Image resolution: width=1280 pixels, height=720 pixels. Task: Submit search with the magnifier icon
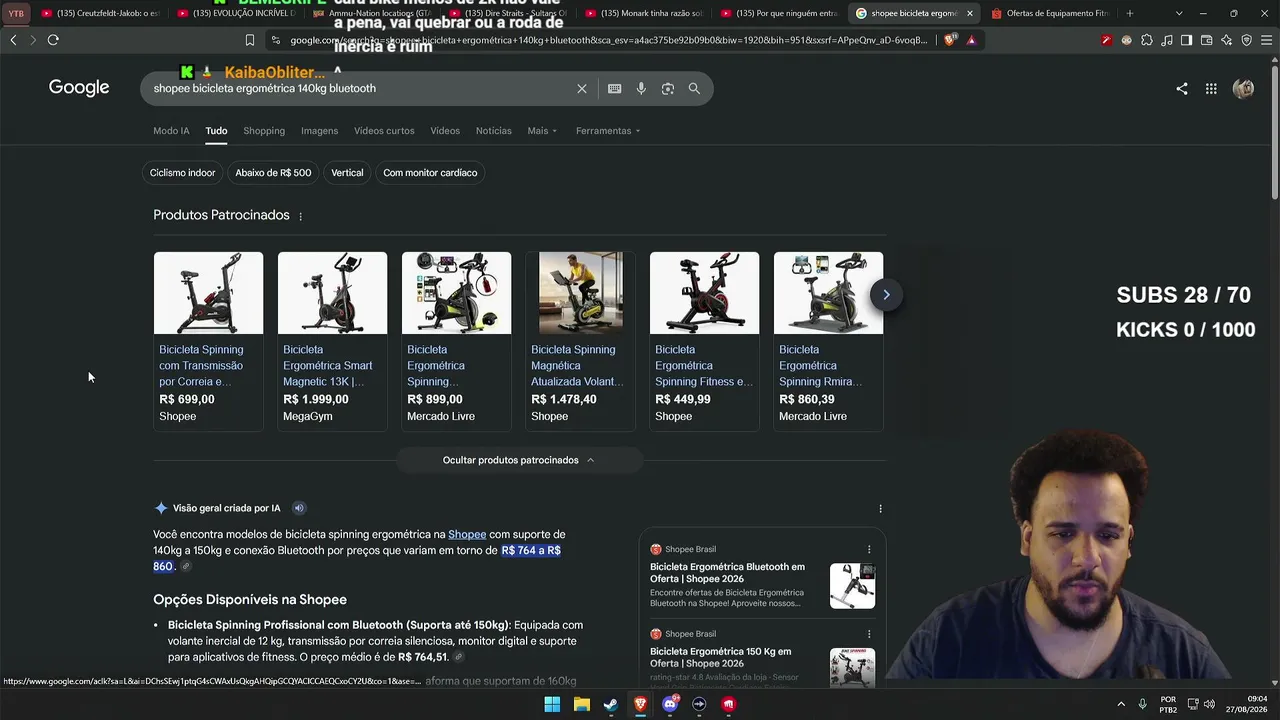click(x=694, y=89)
